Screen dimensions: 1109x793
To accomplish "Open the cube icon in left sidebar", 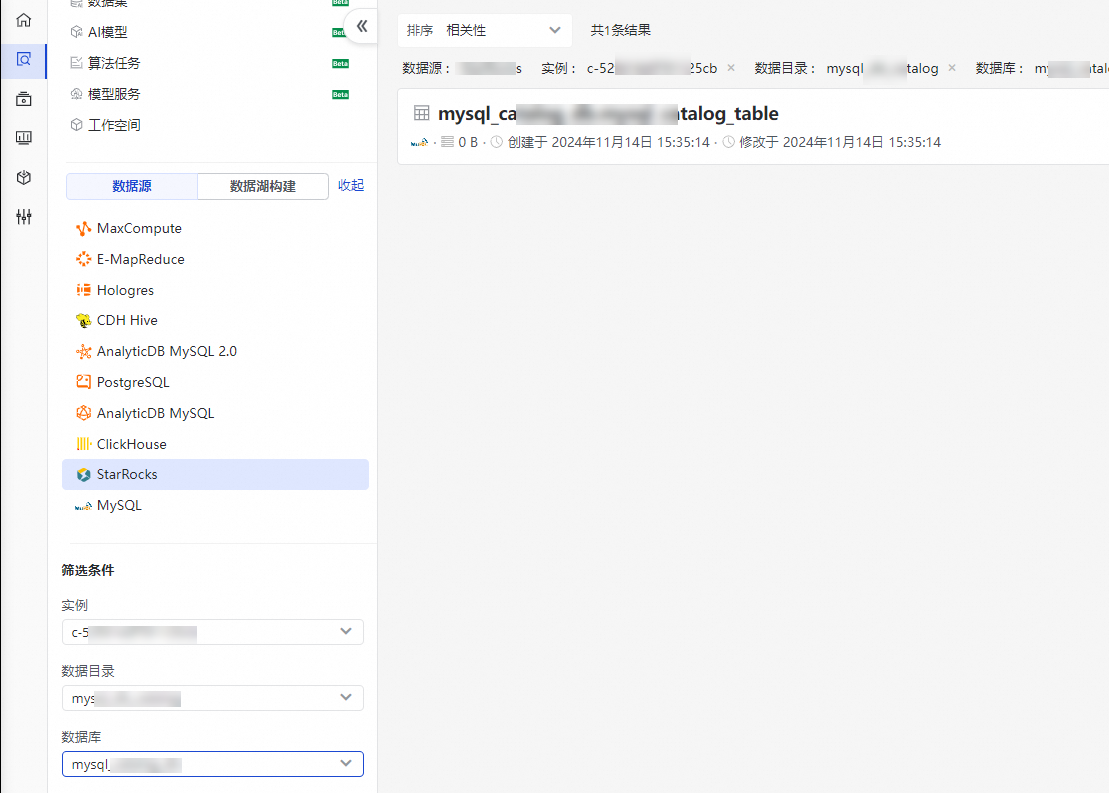I will click(x=23, y=177).
